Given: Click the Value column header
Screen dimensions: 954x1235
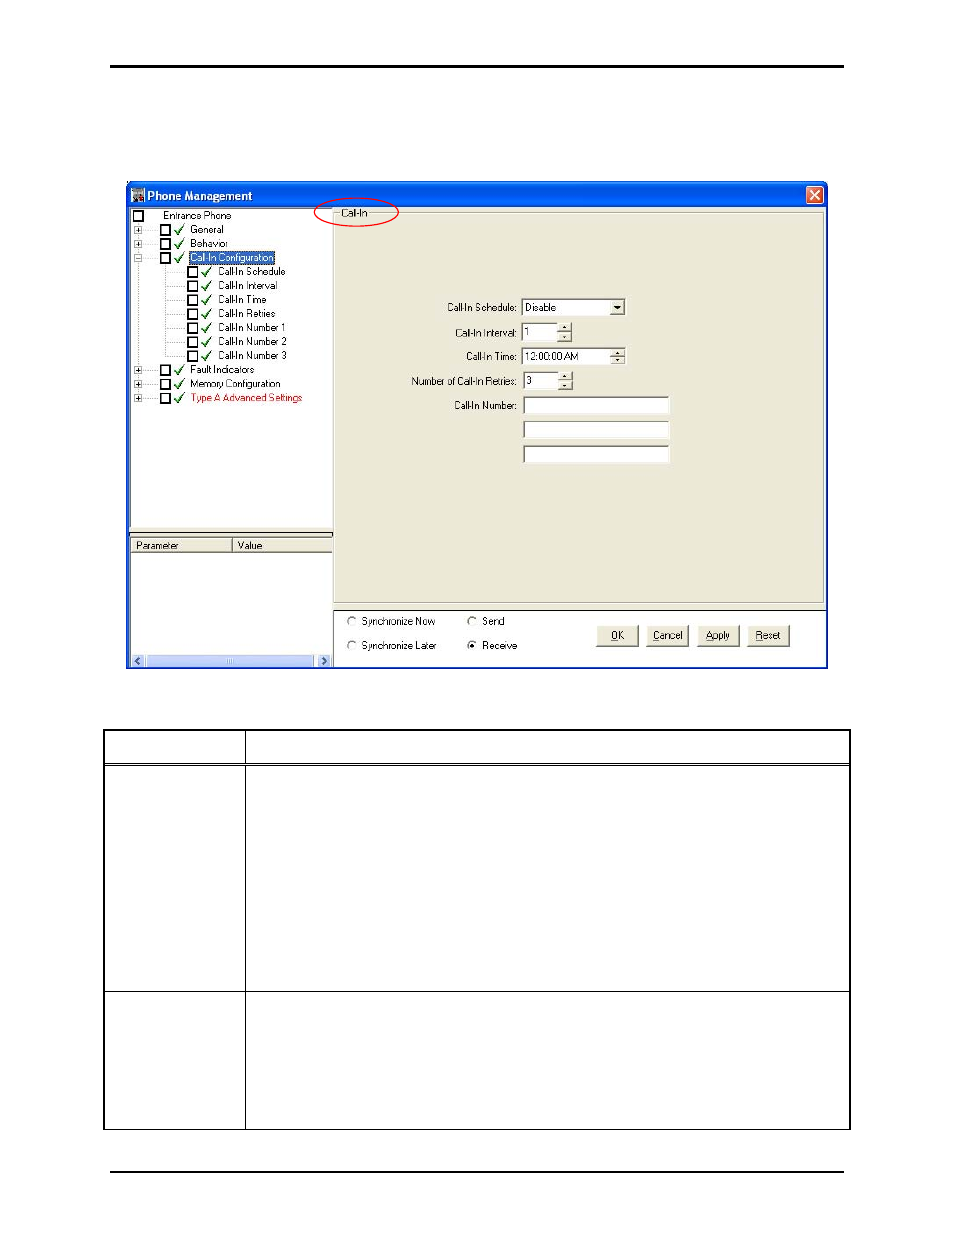Looking at the screenshot, I should coord(282,546).
